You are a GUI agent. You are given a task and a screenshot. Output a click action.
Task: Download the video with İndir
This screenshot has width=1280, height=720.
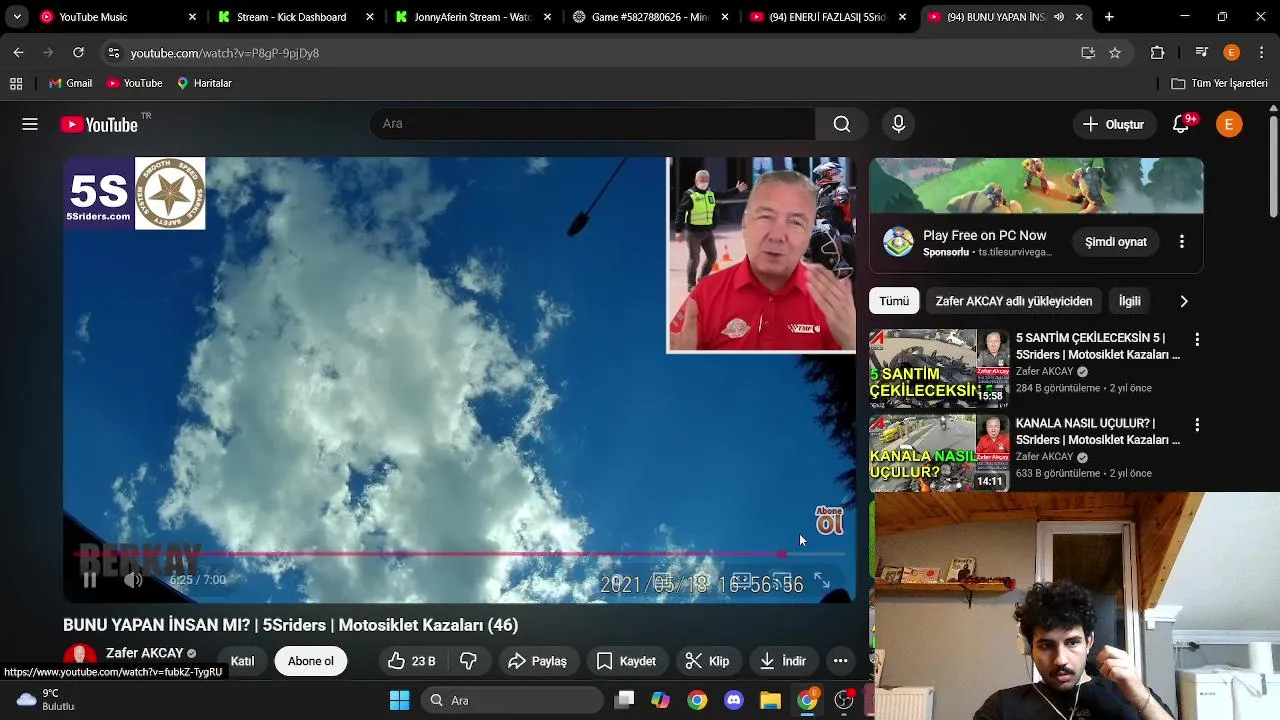tap(783, 661)
